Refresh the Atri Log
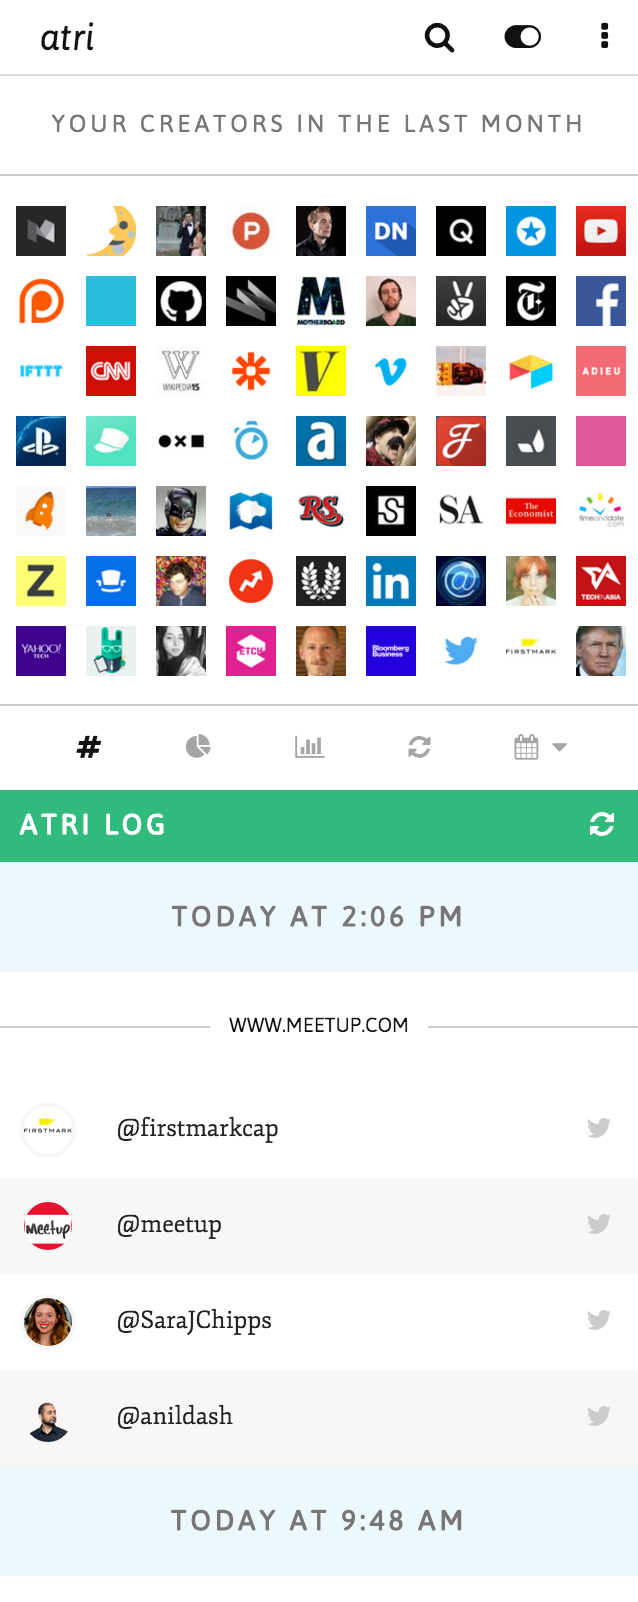Image resolution: width=638 pixels, height=1602 pixels. pos(602,824)
